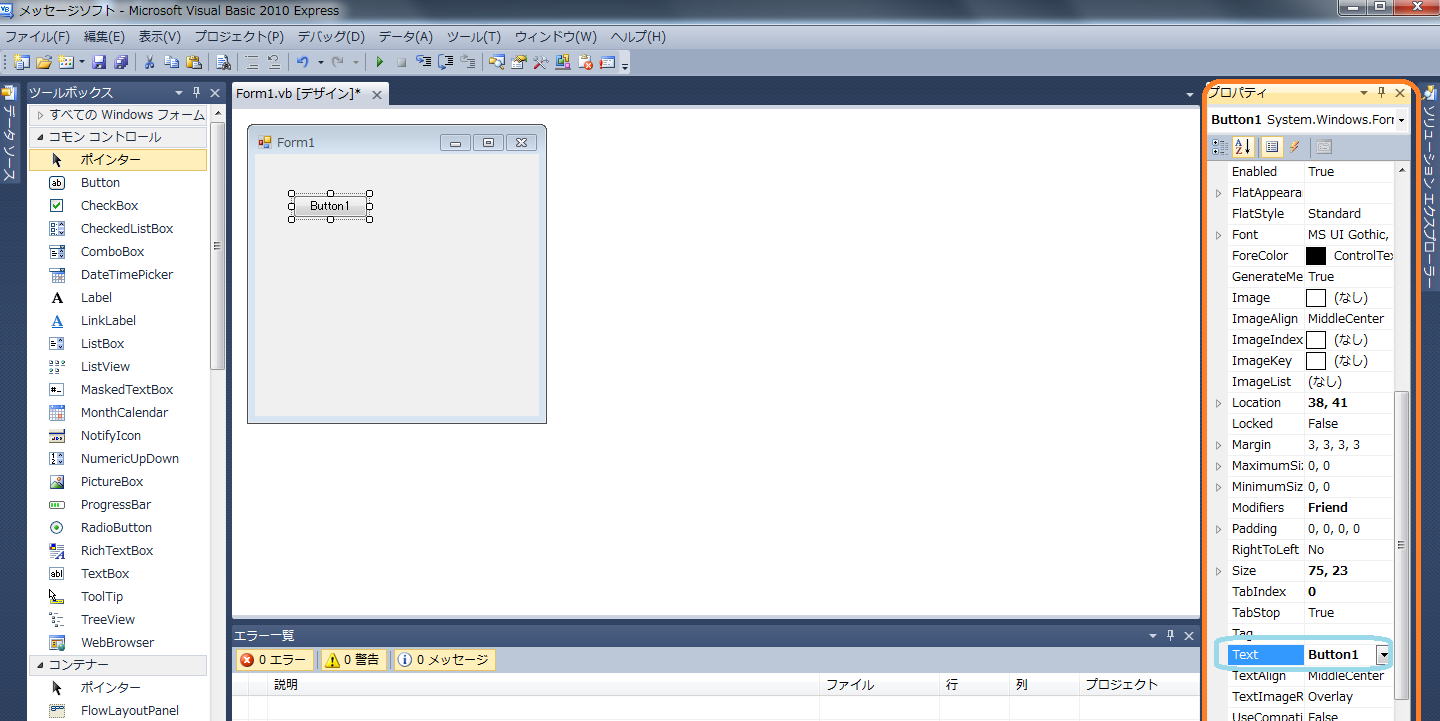
Task: Select the TextBox control in Toolbox
Action: pyautogui.click(x=118, y=574)
